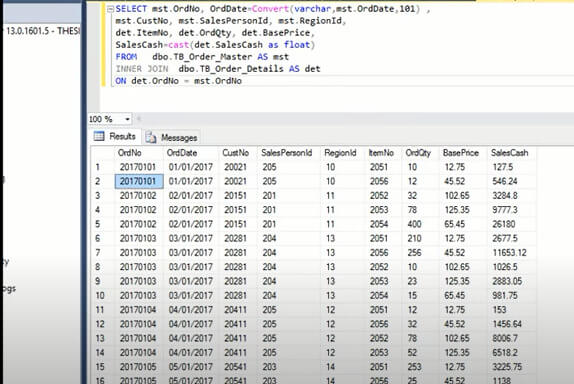Click OrdDate 02/01/2017 in row 3

pos(191,196)
